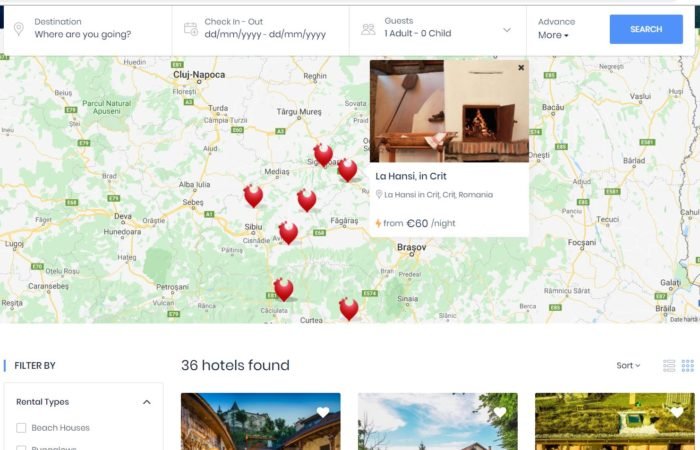Open La Hansi, in Crit listing title
Screen dimensions: 700x450
411,176
